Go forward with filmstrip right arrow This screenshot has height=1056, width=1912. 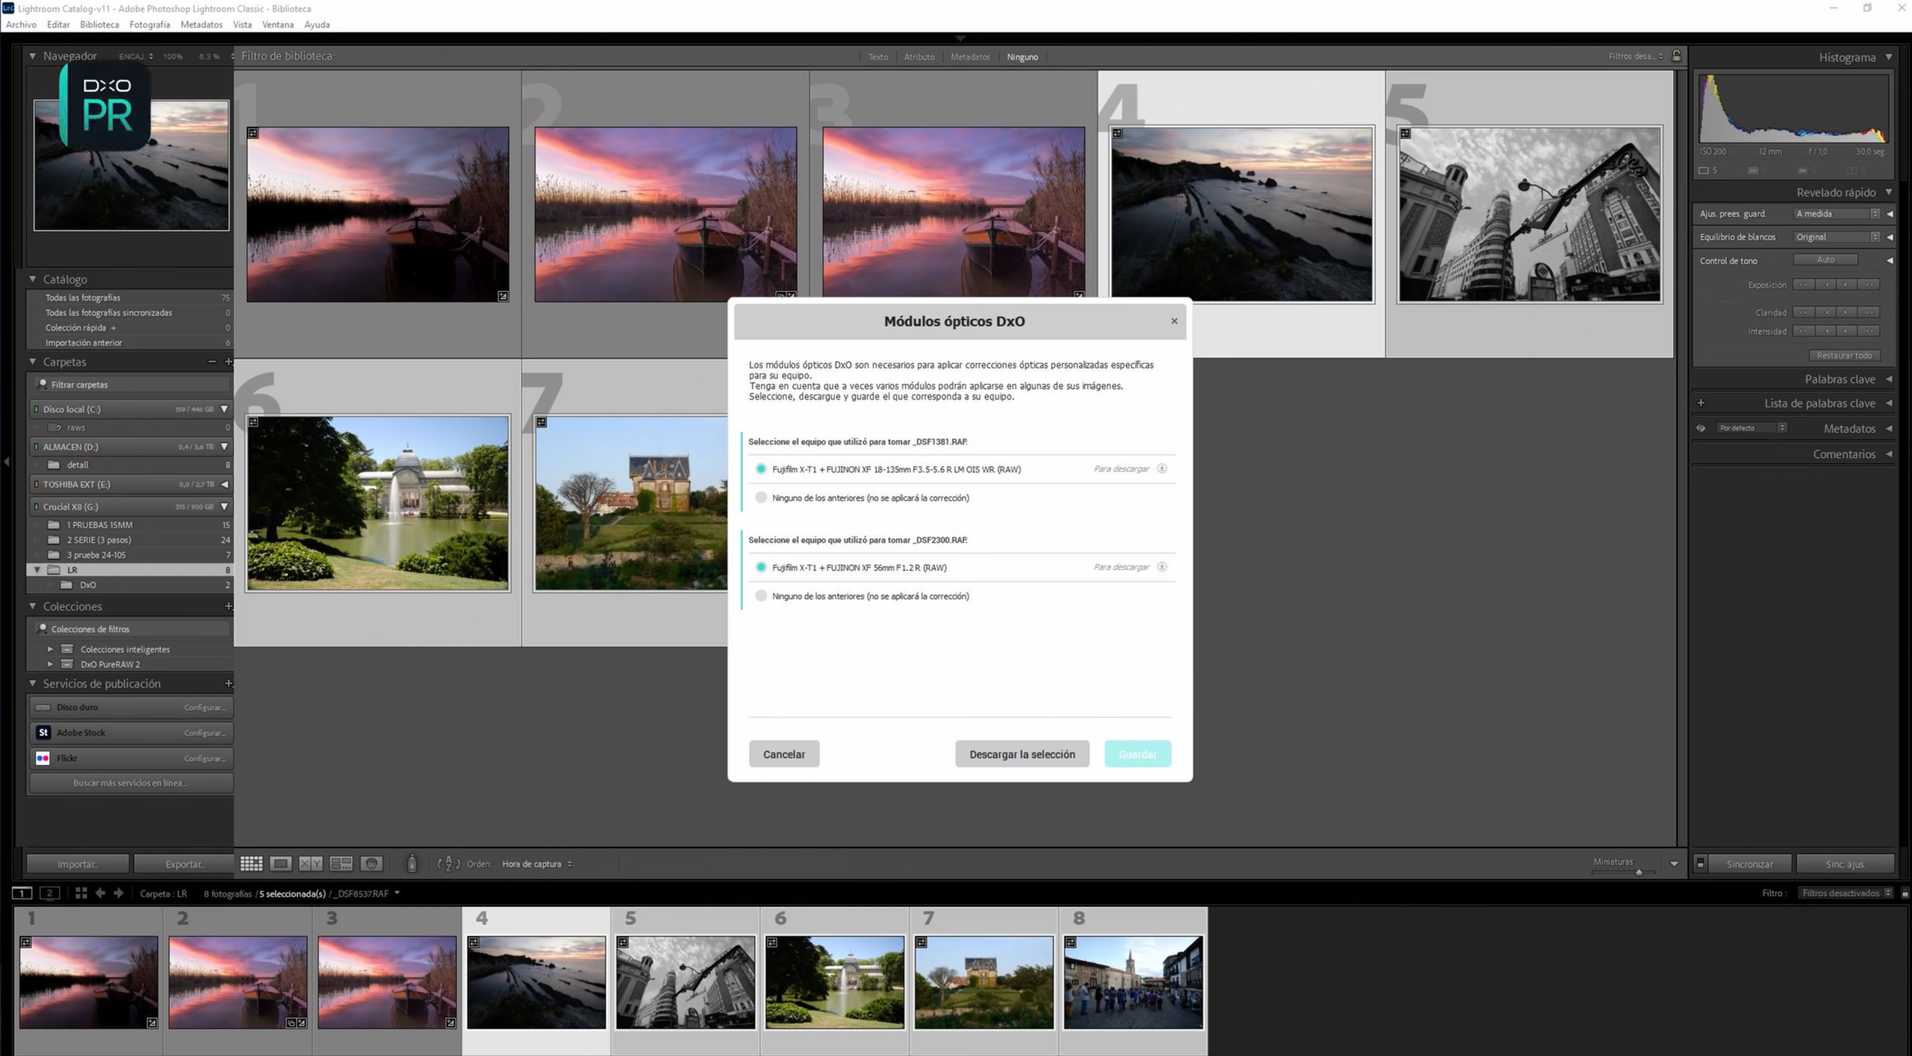(x=118, y=893)
